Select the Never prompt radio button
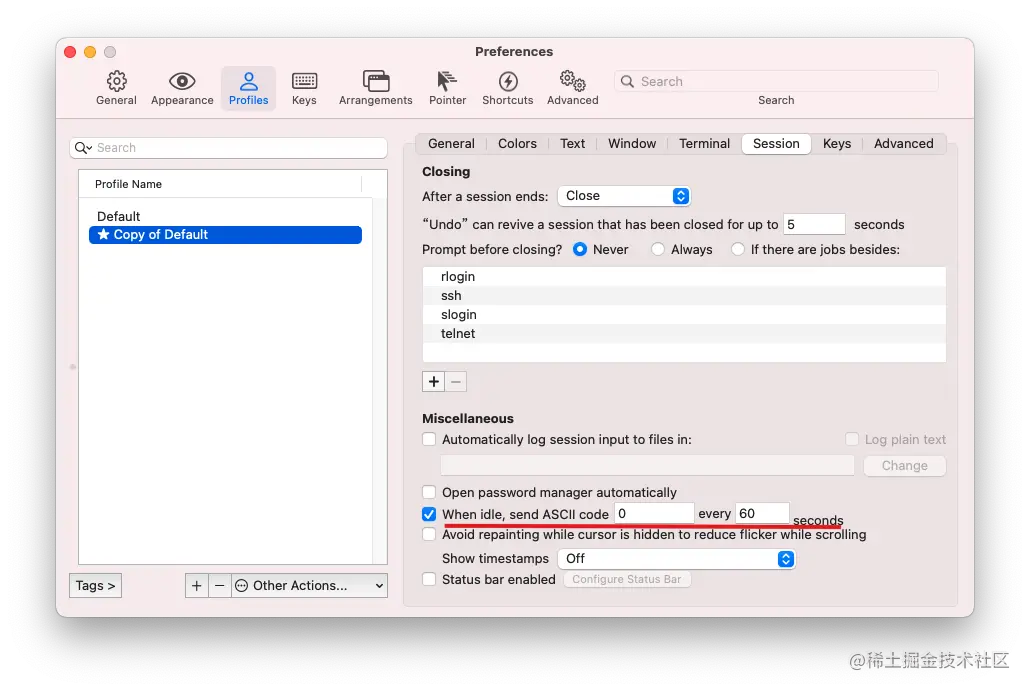 click(x=579, y=250)
